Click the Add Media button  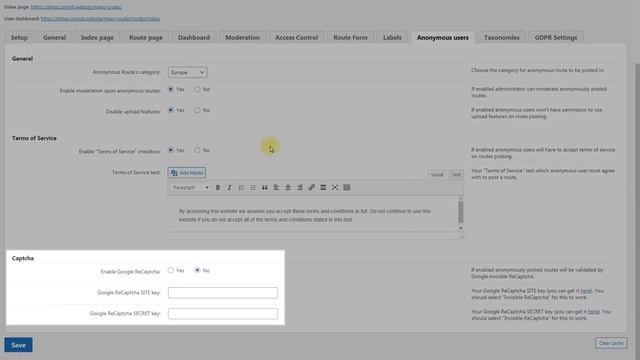[x=187, y=173]
